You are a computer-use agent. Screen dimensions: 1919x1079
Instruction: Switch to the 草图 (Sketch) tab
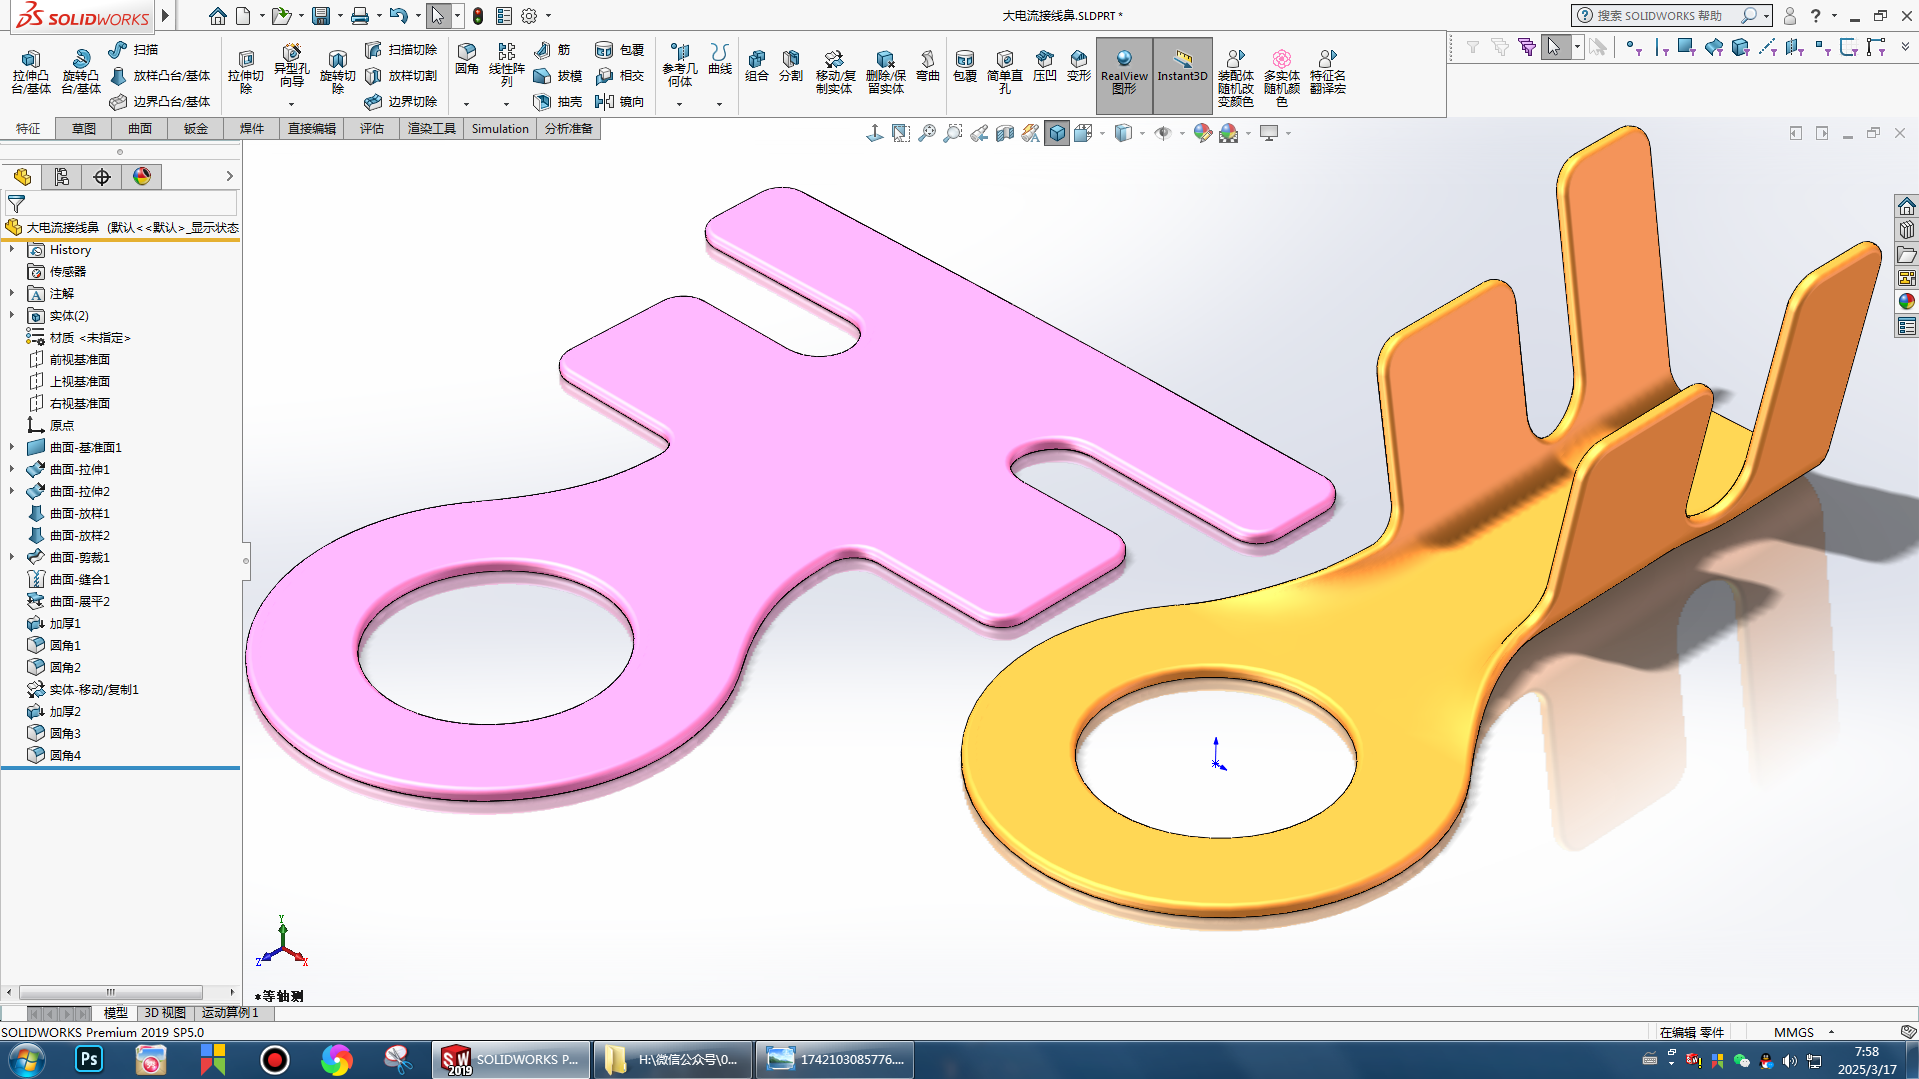point(84,128)
